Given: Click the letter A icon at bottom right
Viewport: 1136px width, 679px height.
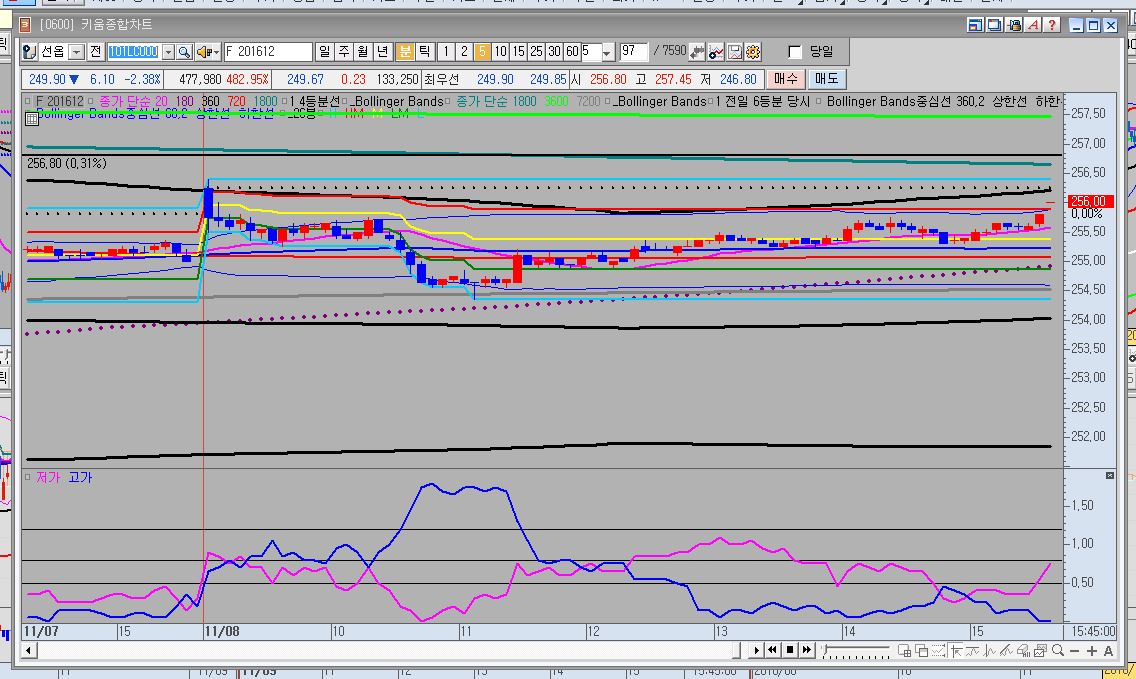Looking at the screenshot, I should point(1108,650).
